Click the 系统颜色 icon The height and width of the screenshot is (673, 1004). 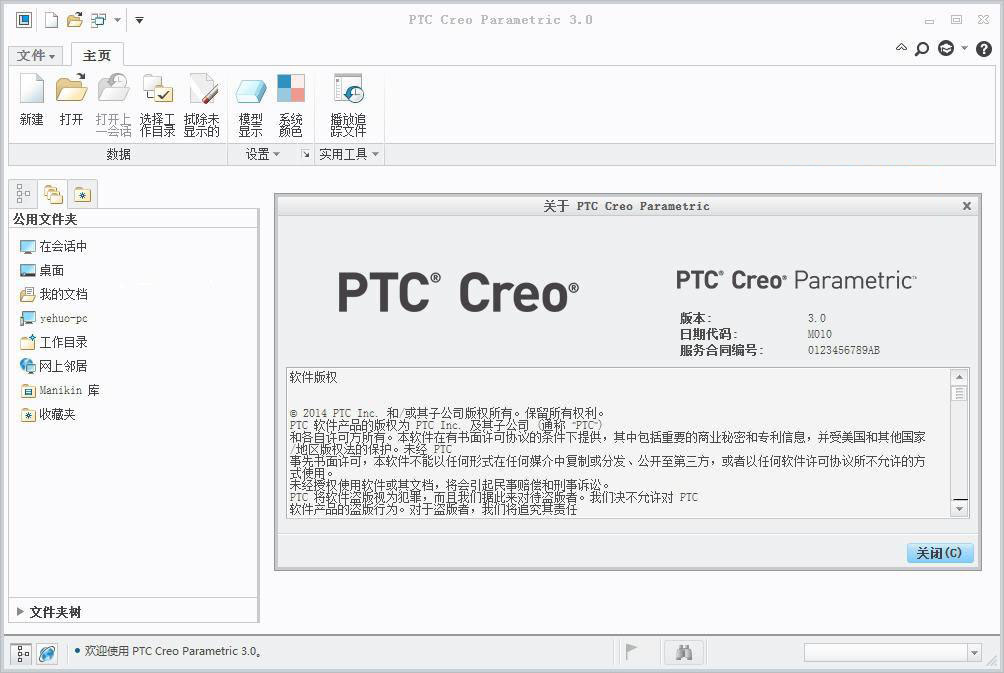tap(290, 100)
